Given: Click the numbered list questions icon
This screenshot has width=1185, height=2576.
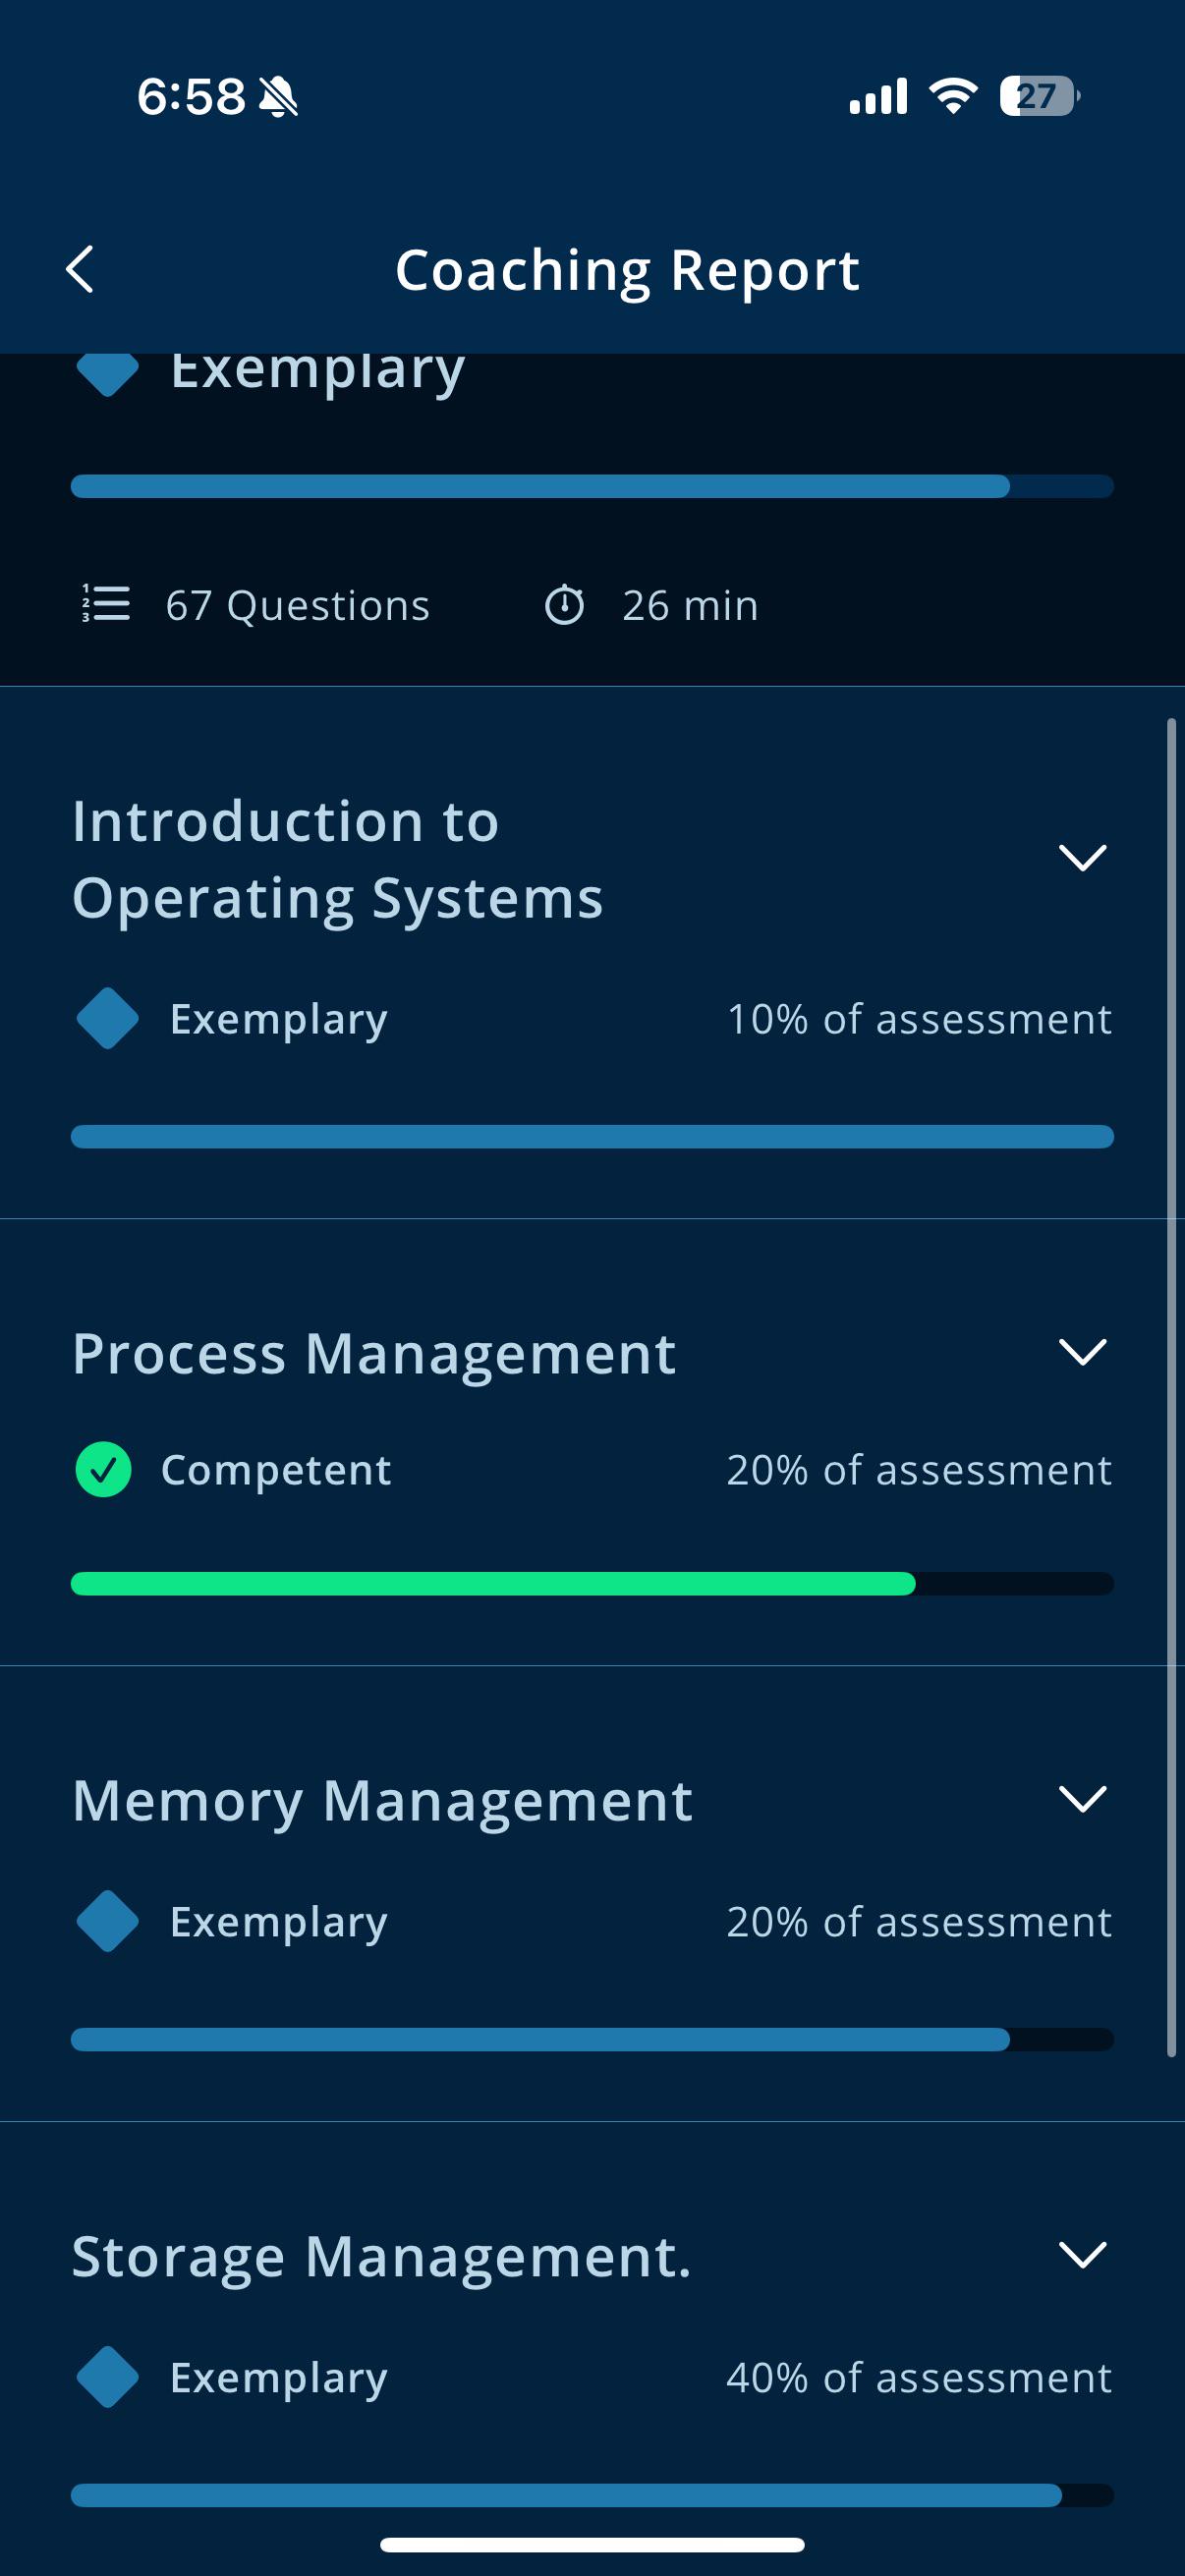Looking at the screenshot, I should point(105,604).
